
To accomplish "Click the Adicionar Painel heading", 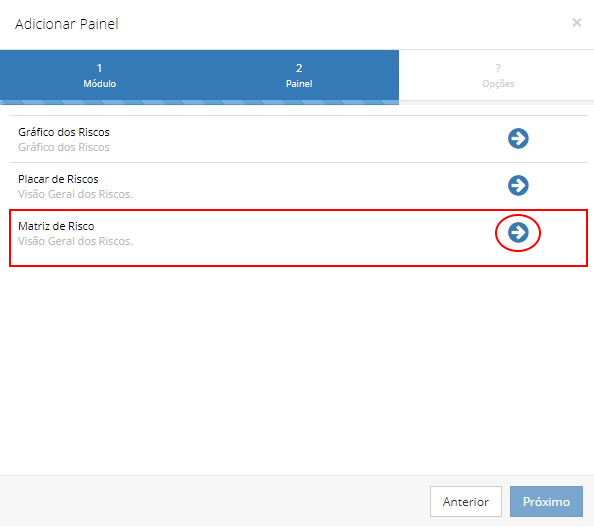I will pyautogui.click(x=67, y=24).
